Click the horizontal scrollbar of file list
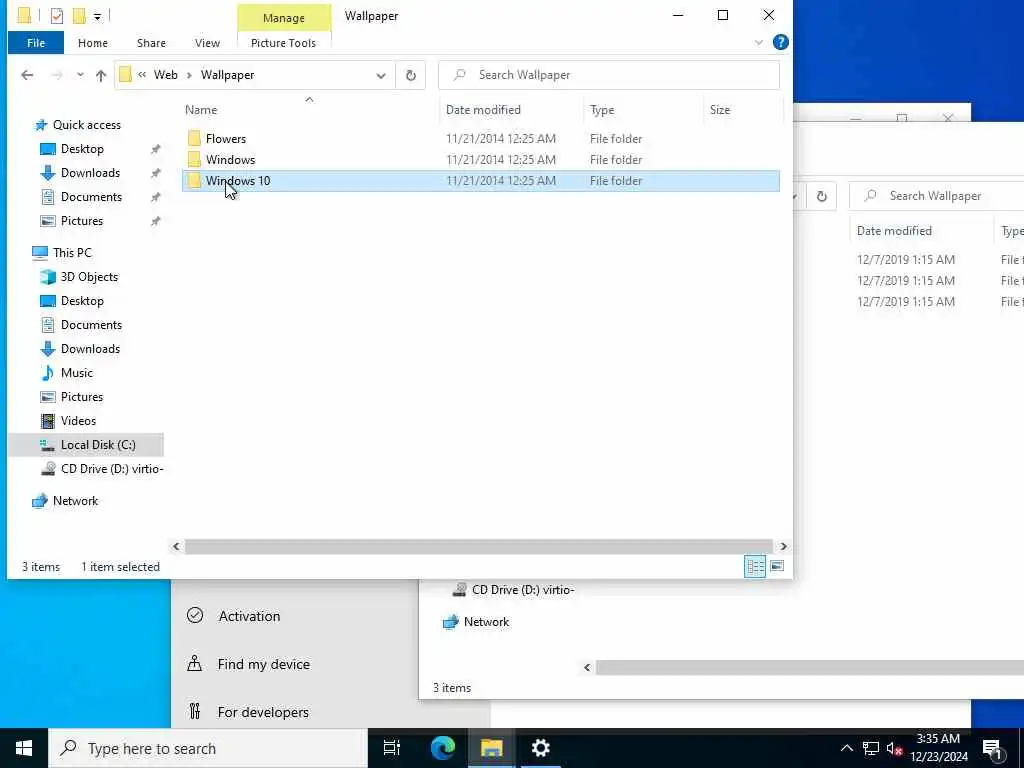Viewport: 1024px width, 768px height. [x=479, y=547]
